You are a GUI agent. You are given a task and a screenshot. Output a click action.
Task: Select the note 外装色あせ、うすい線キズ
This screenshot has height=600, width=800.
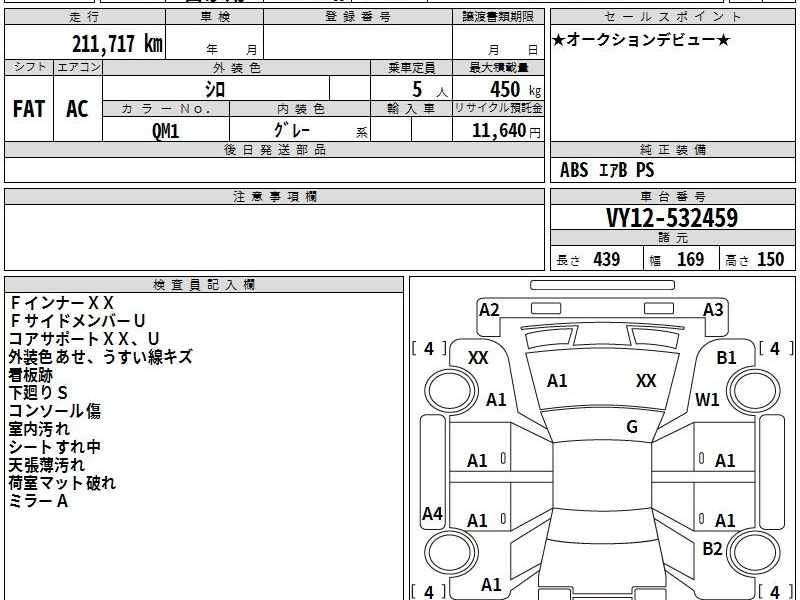[101, 357]
